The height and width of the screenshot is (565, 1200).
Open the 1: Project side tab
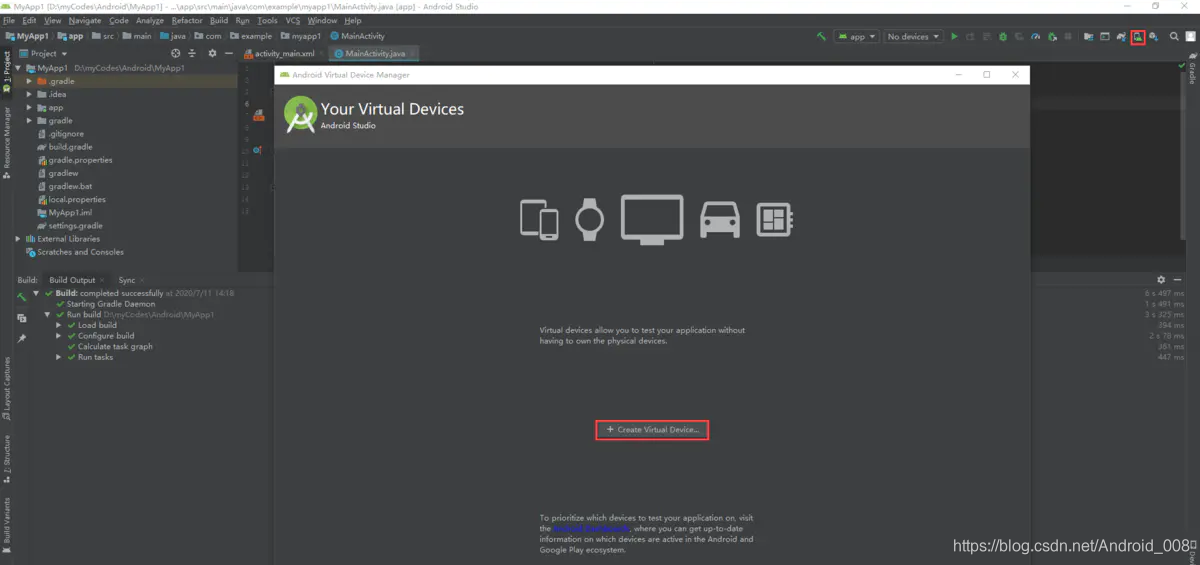point(7,72)
